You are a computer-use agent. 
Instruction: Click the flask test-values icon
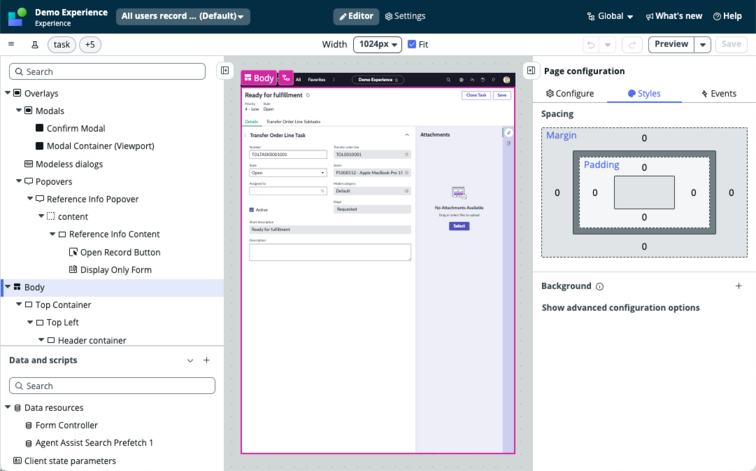tap(35, 45)
